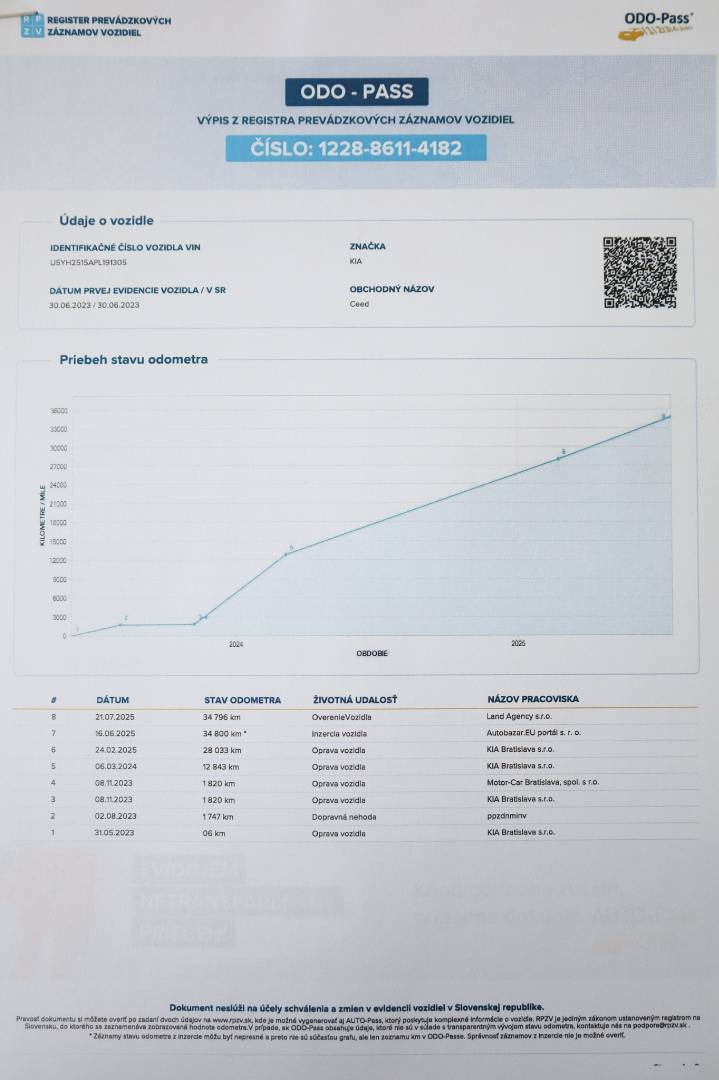The width and height of the screenshot is (719, 1080).
Task: Click the OBCHODNÝ NÁZOV label
Action: click(x=392, y=289)
